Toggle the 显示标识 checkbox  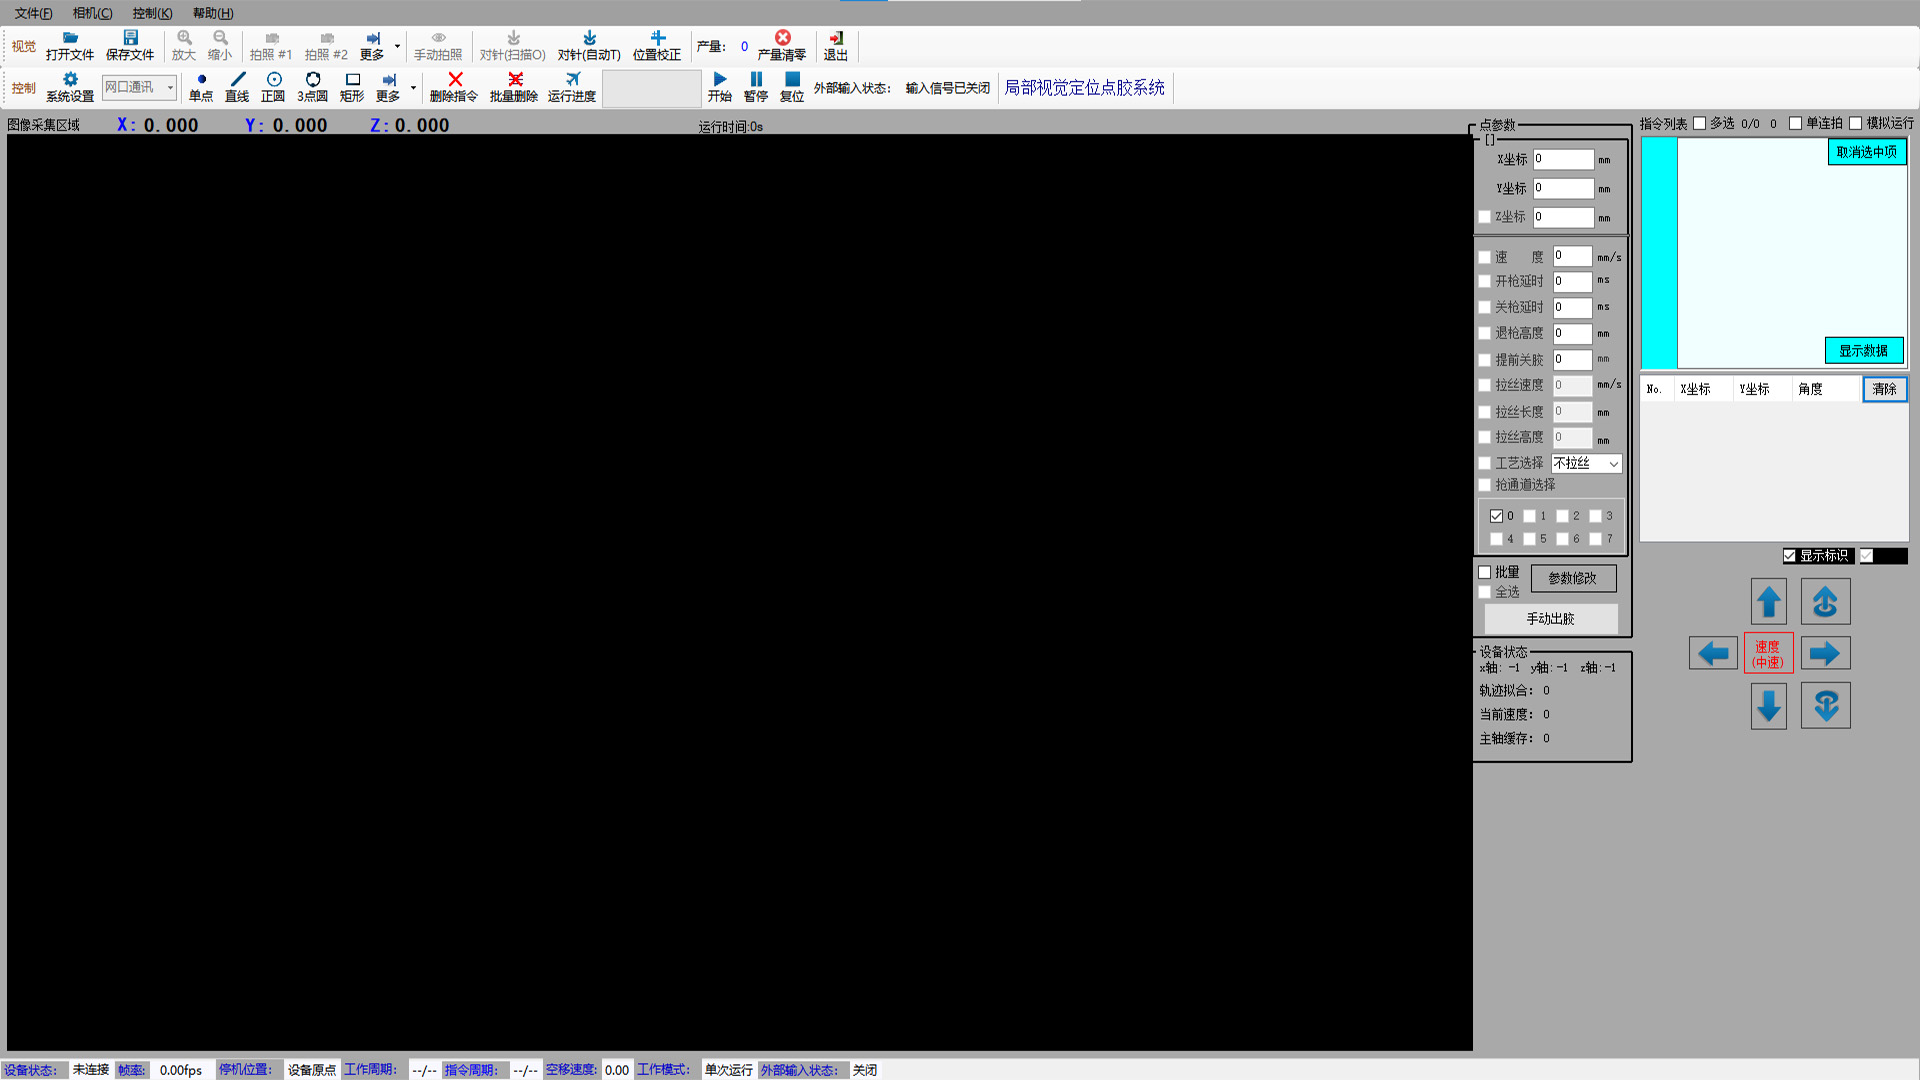[1790, 556]
